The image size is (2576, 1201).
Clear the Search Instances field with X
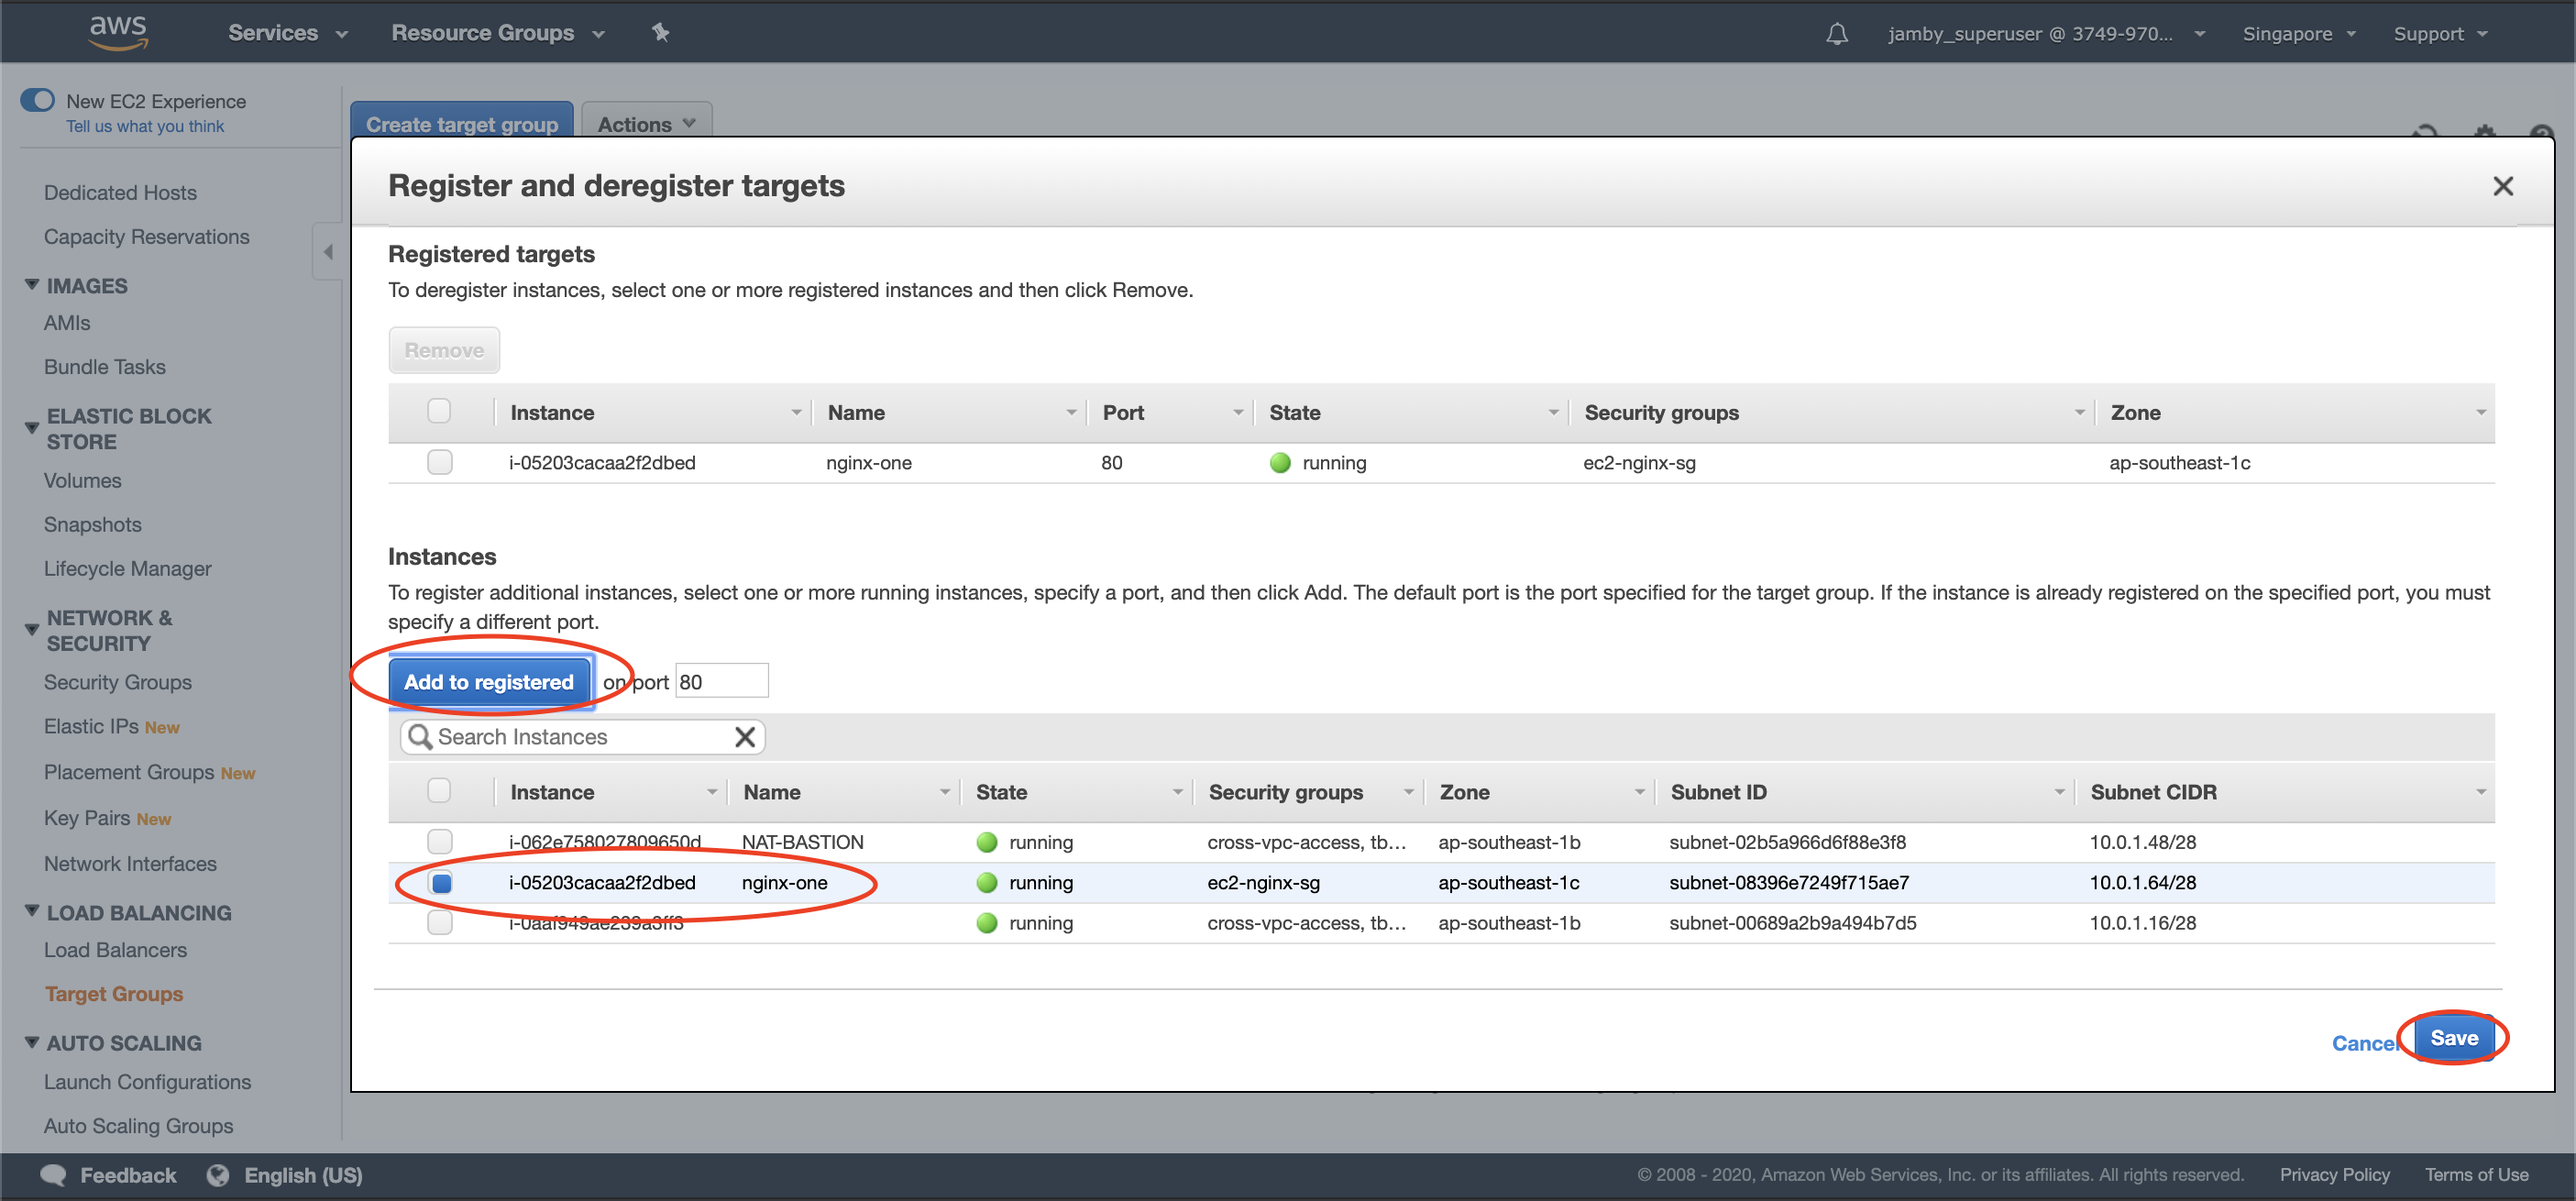click(744, 737)
